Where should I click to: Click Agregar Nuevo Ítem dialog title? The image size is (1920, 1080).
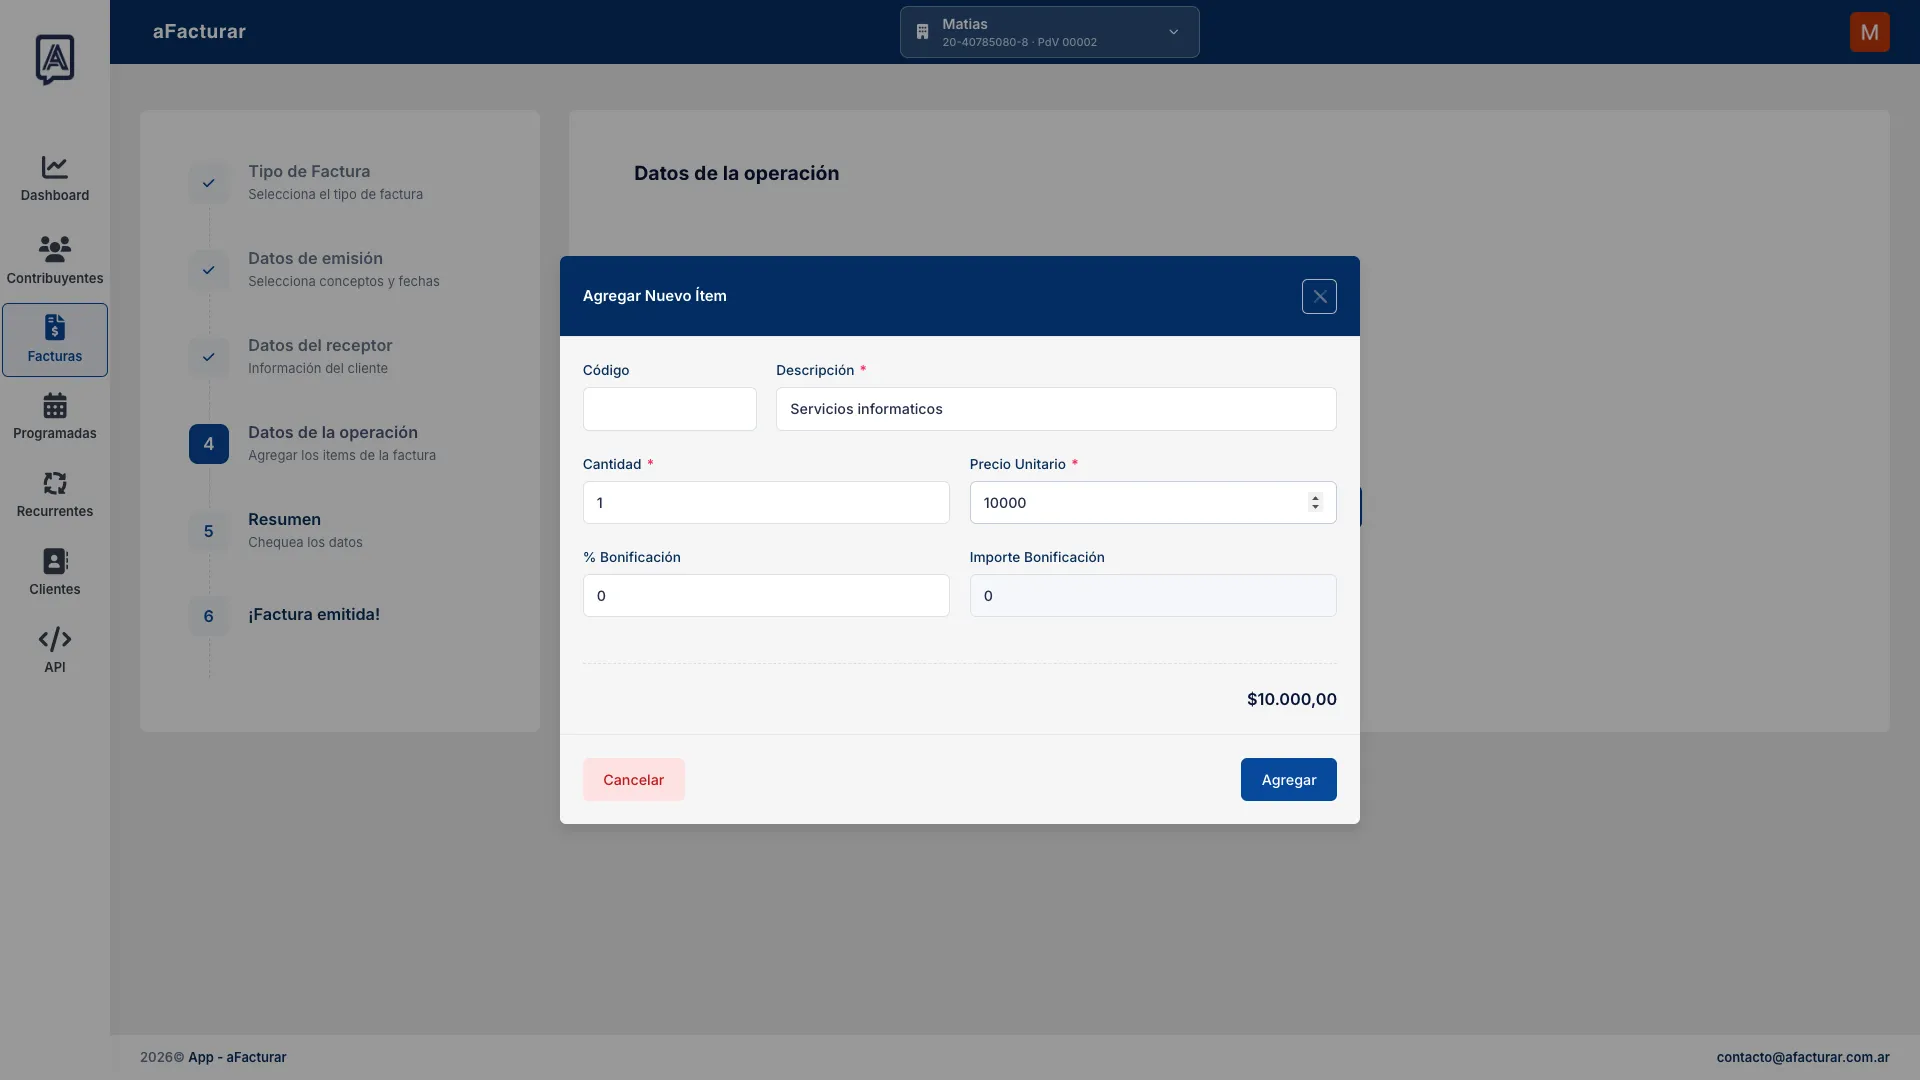[654, 296]
